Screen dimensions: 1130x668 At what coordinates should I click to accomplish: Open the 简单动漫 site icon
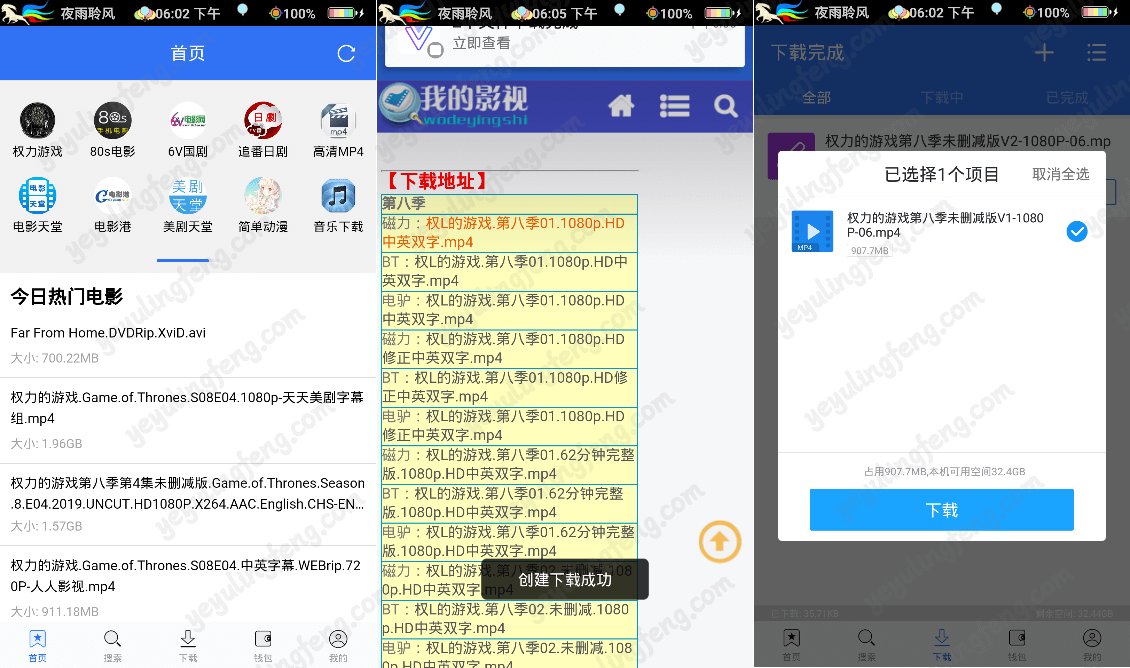[x=263, y=205]
